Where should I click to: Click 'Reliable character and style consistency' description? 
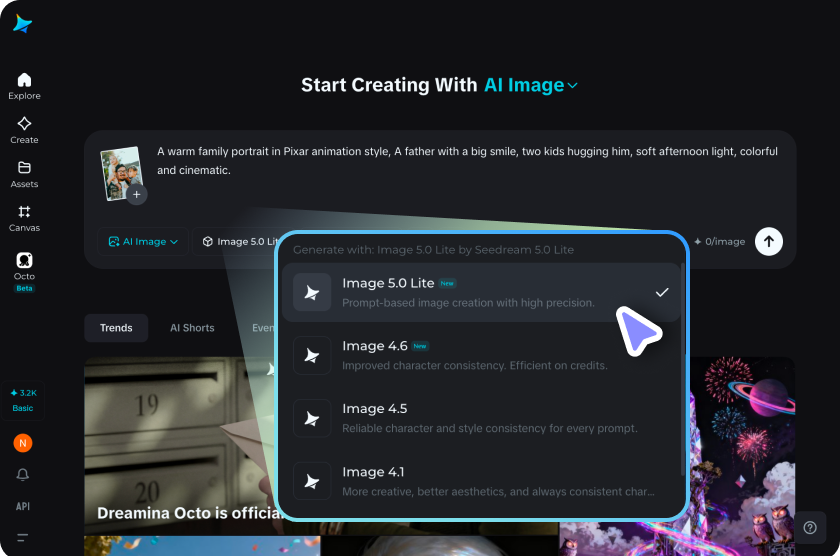click(490, 429)
